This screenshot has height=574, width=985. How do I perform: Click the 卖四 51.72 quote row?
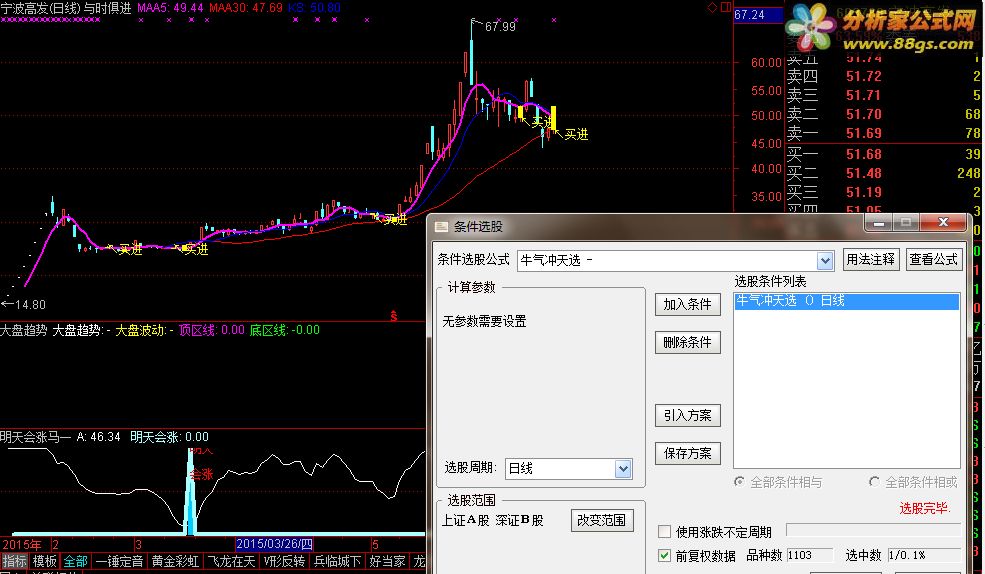coord(883,77)
